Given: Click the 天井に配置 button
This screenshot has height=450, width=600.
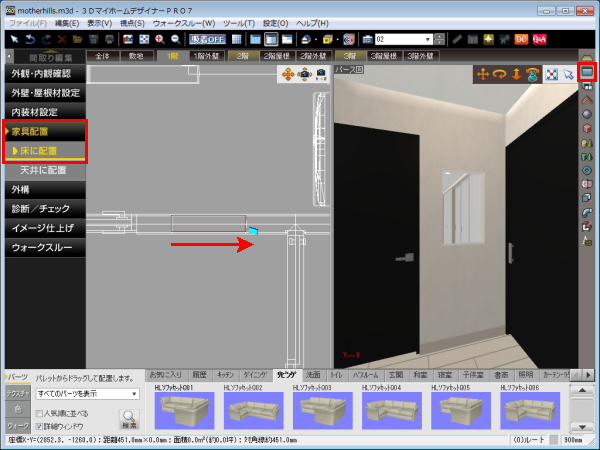Looking at the screenshot, I should [42, 170].
